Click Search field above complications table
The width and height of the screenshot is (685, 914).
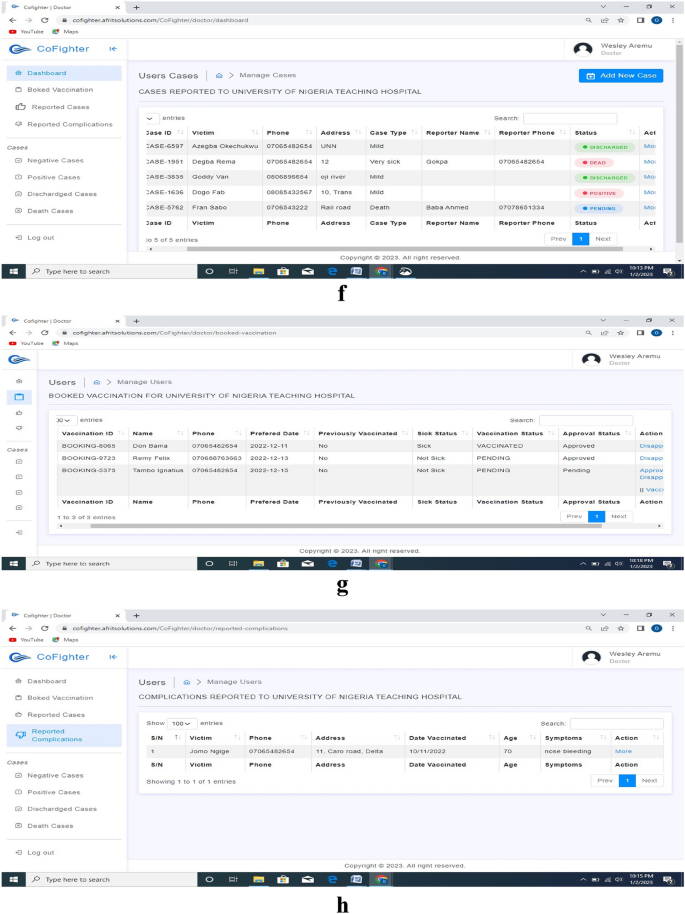(616, 723)
